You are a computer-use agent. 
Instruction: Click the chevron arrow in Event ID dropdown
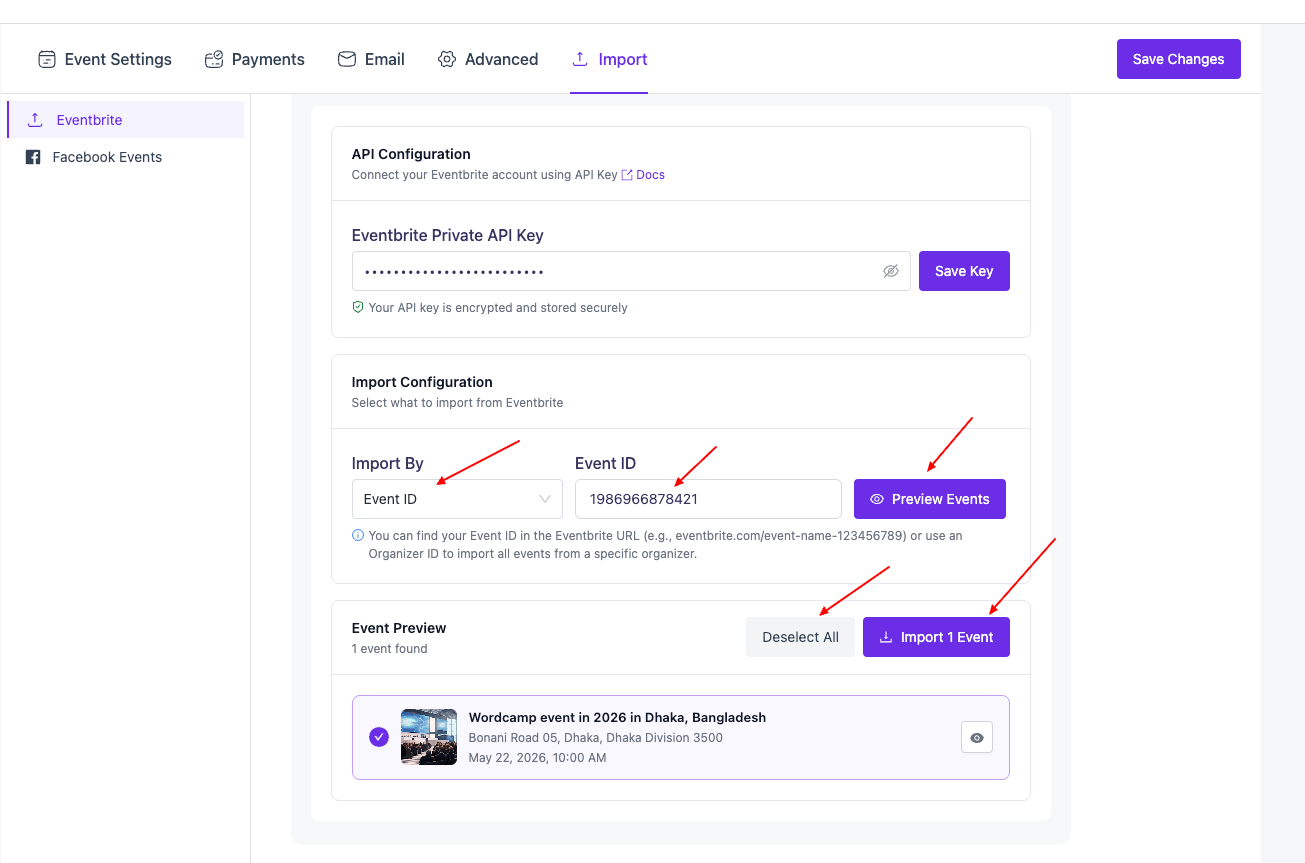point(545,499)
